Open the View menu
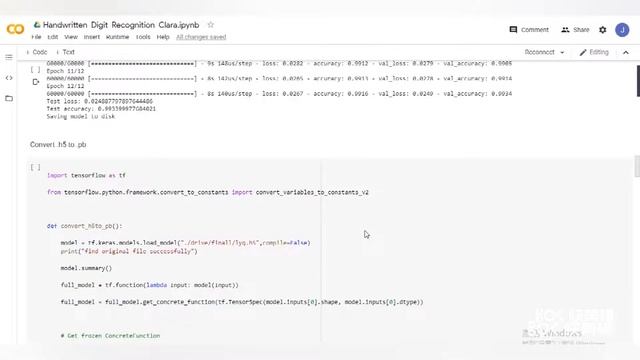The width and height of the screenshot is (640, 360). [x=71, y=37]
